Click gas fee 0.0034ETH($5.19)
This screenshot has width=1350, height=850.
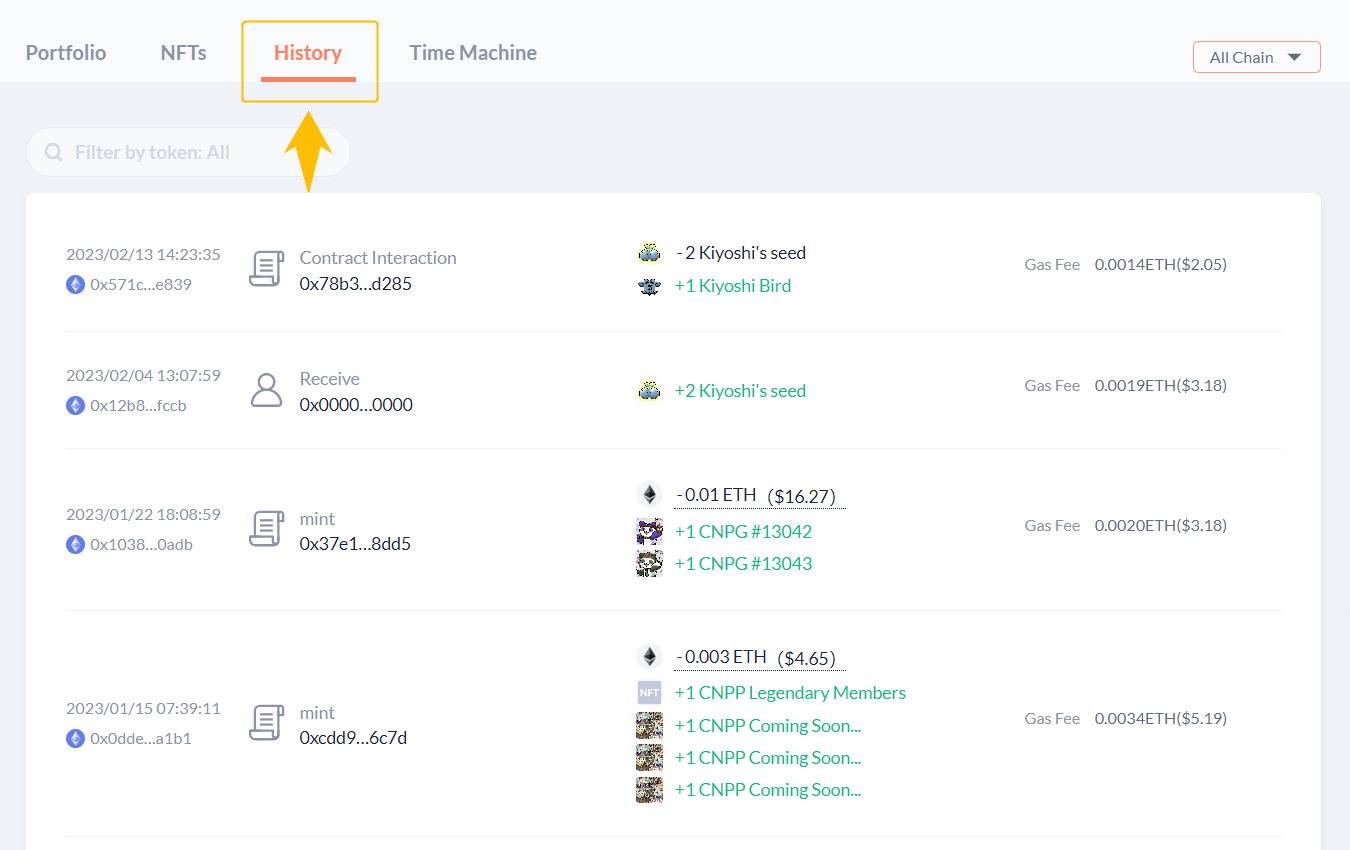point(1161,718)
